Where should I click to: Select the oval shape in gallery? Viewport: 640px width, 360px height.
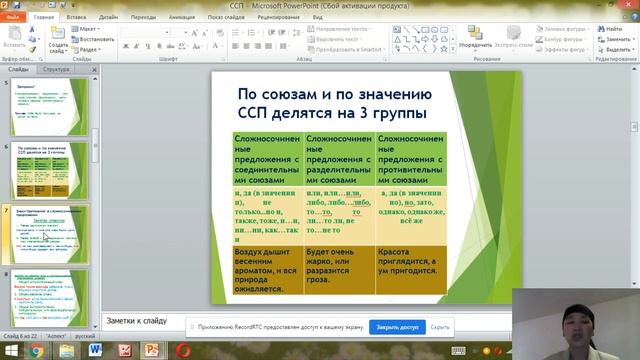[435, 30]
